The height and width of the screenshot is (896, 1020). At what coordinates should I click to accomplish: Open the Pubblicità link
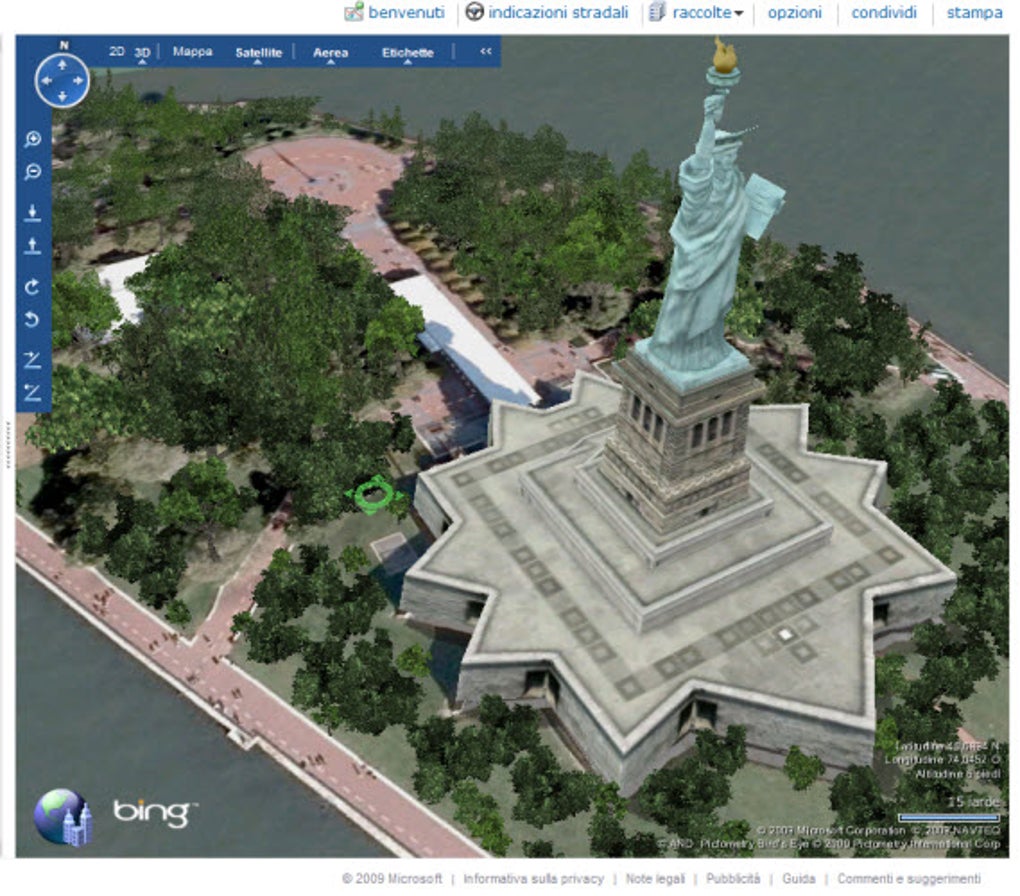pos(733,878)
